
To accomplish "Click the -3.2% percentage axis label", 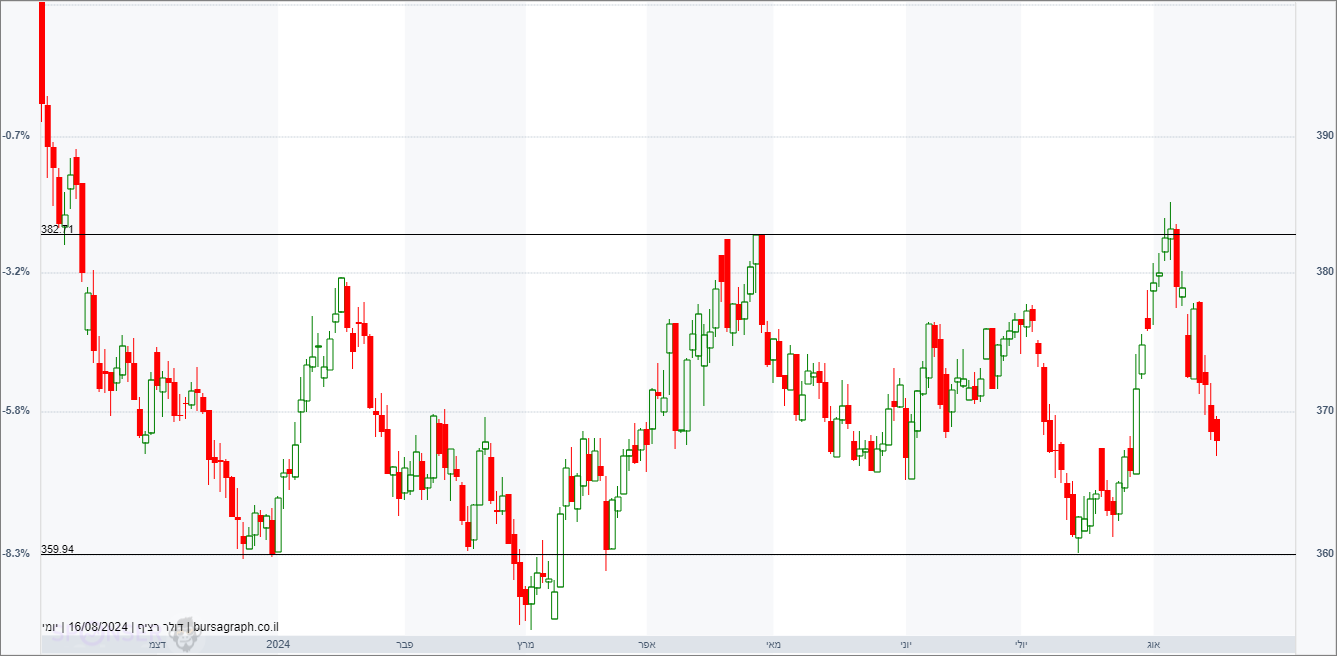I will pos(16,271).
